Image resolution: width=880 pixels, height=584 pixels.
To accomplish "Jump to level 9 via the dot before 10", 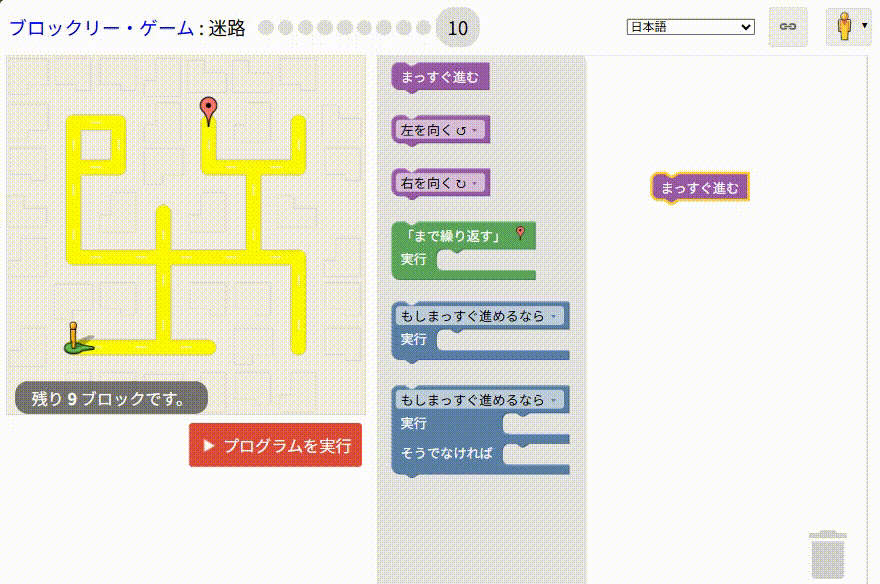I will [424, 27].
